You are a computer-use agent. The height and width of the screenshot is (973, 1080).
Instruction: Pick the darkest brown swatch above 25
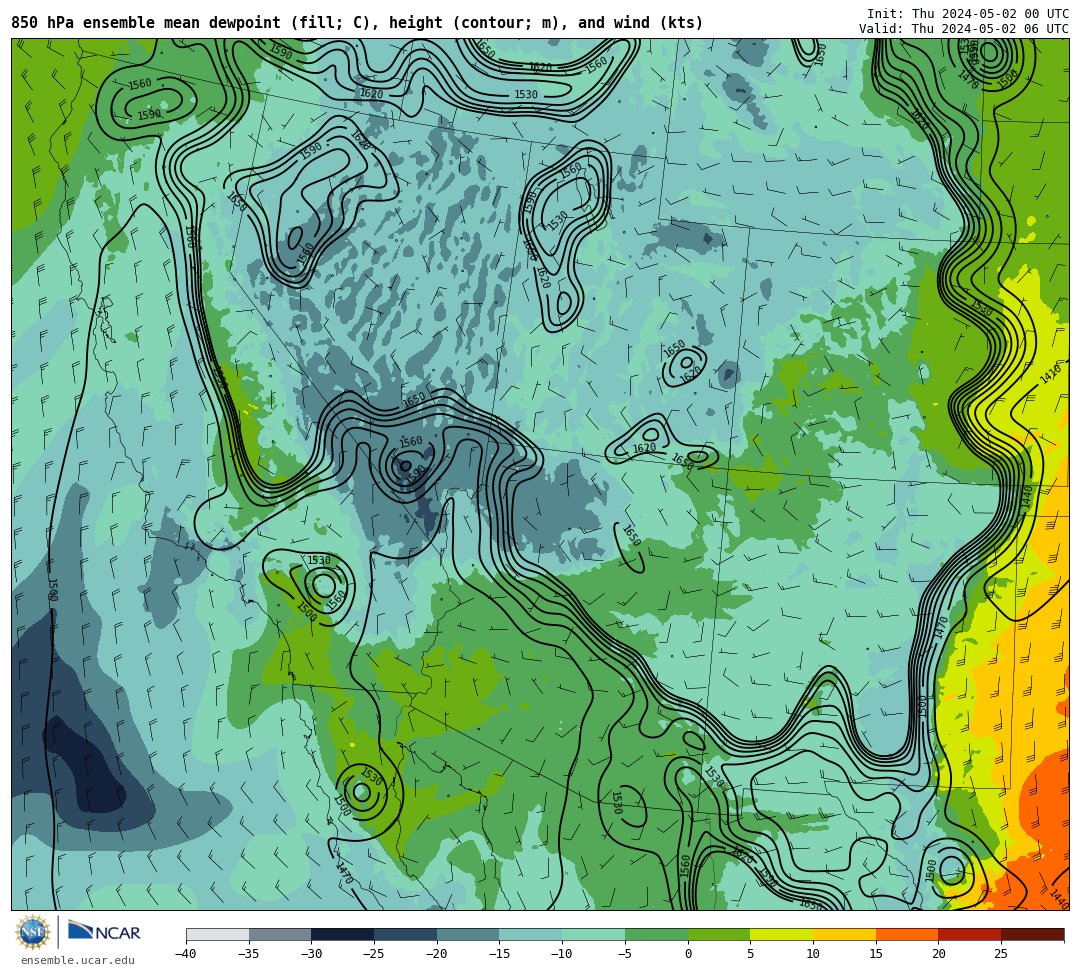tap(1032, 934)
